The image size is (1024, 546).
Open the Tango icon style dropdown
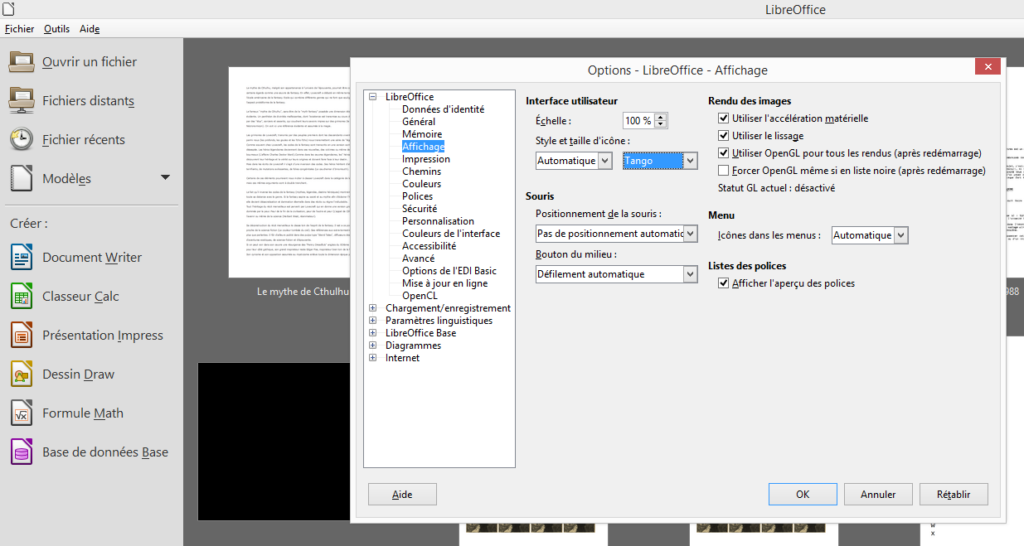tap(660, 161)
